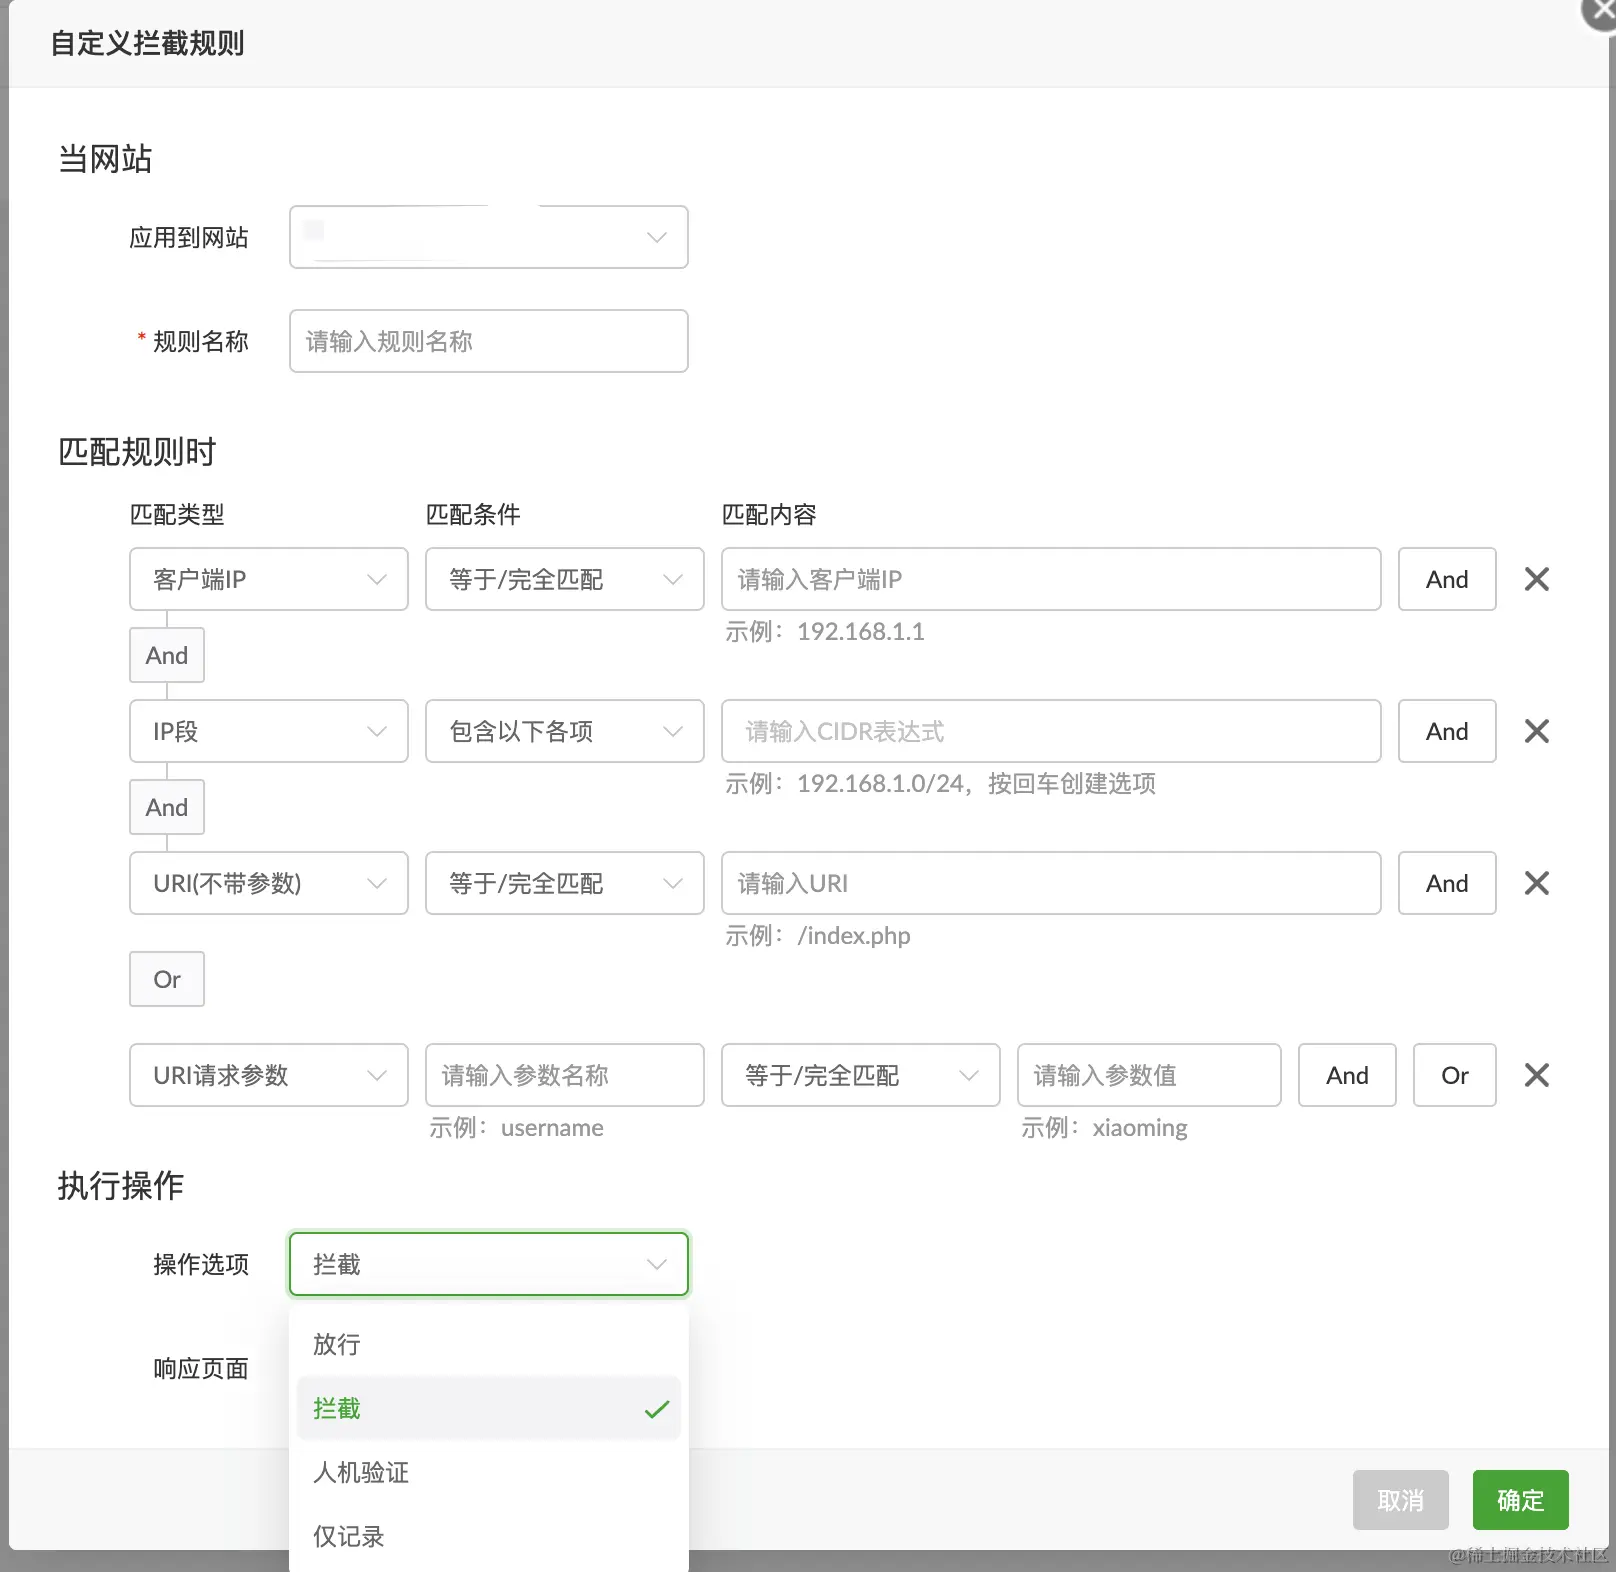Click the 操作选项 field label
The image size is (1616, 1572).
point(201,1264)
